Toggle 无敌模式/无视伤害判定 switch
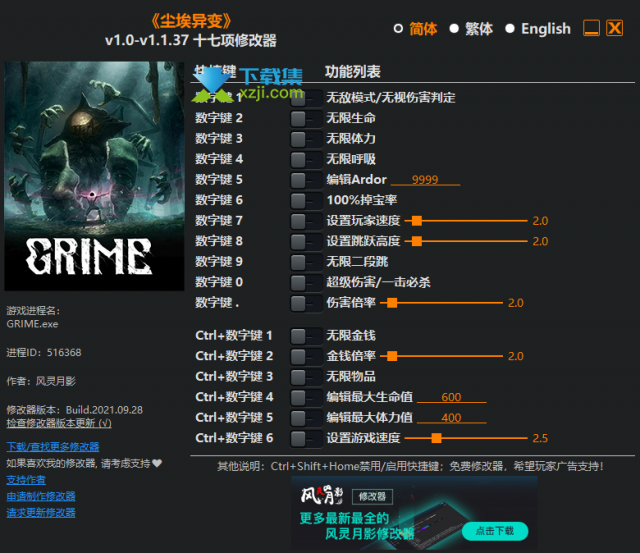The width and height of the screenshot is (640, 553). 306,98
